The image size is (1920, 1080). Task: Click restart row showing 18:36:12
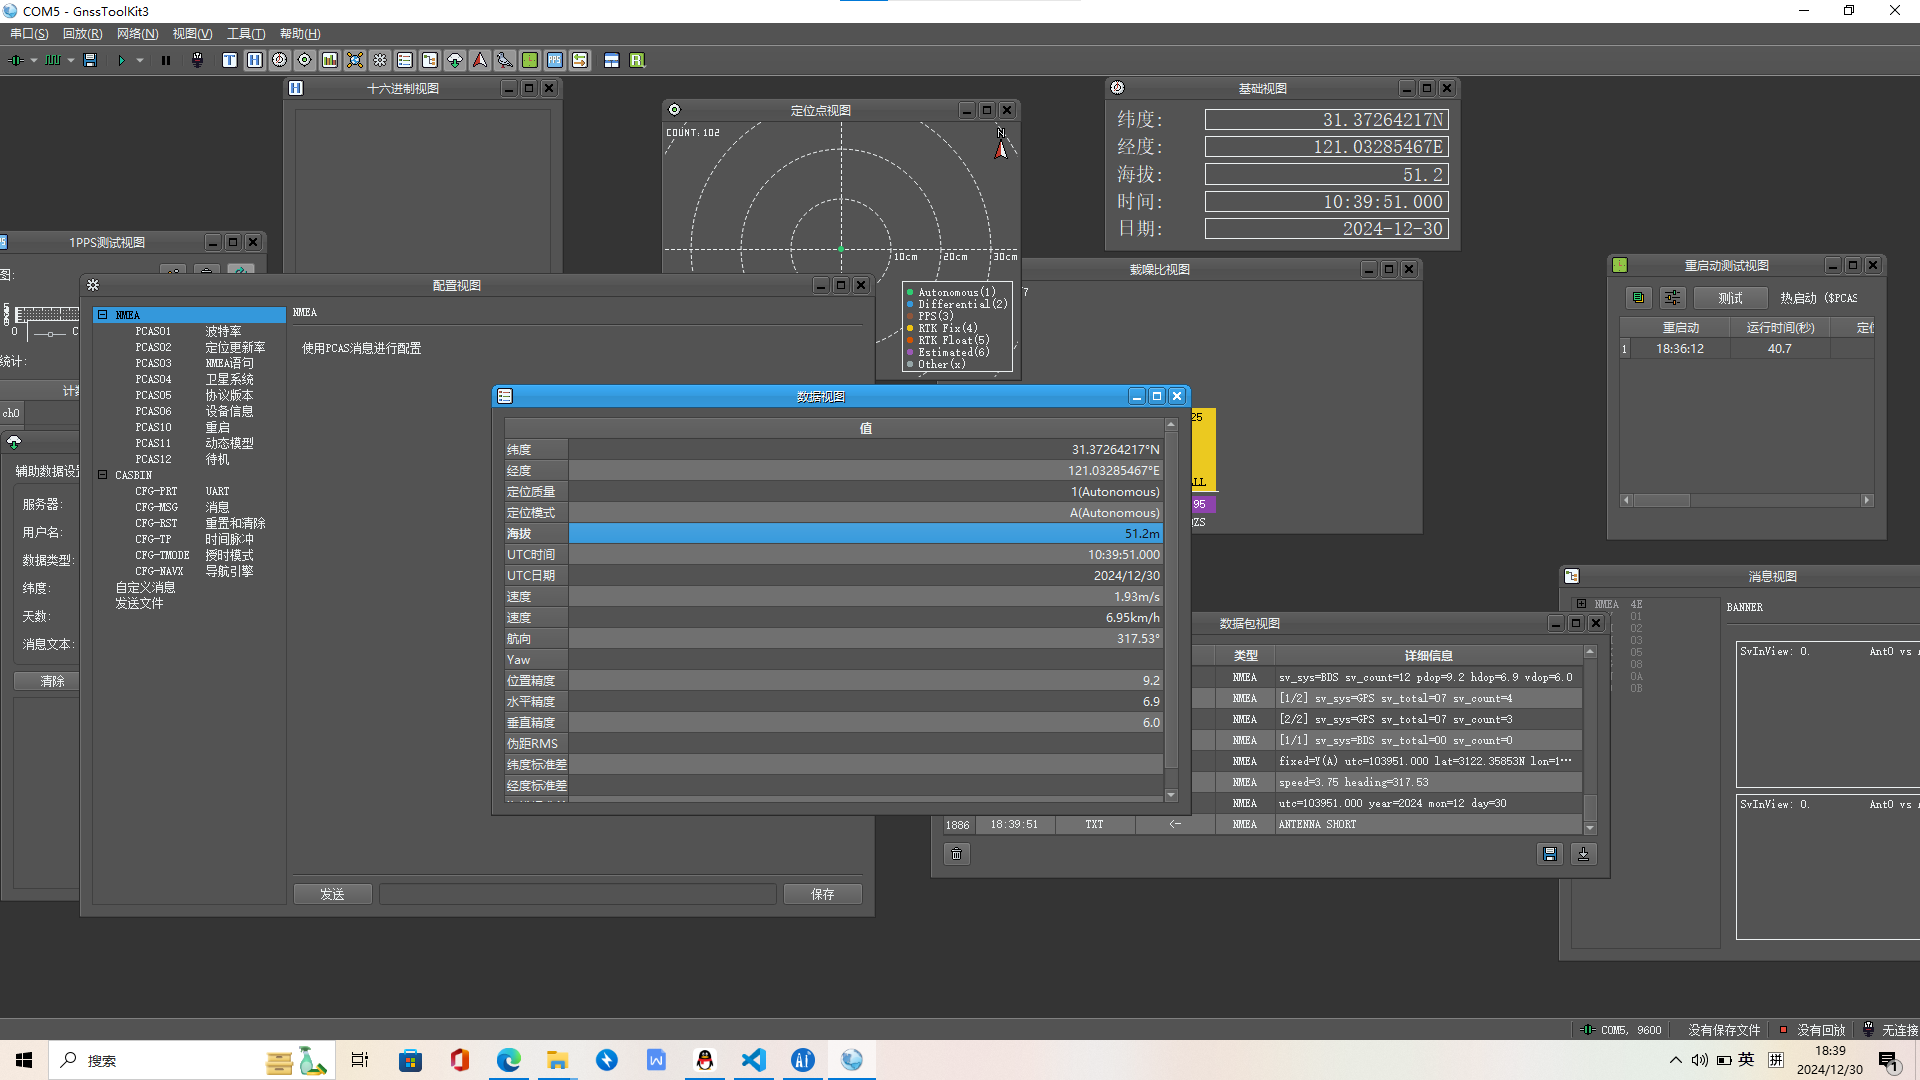(1746, 349)
